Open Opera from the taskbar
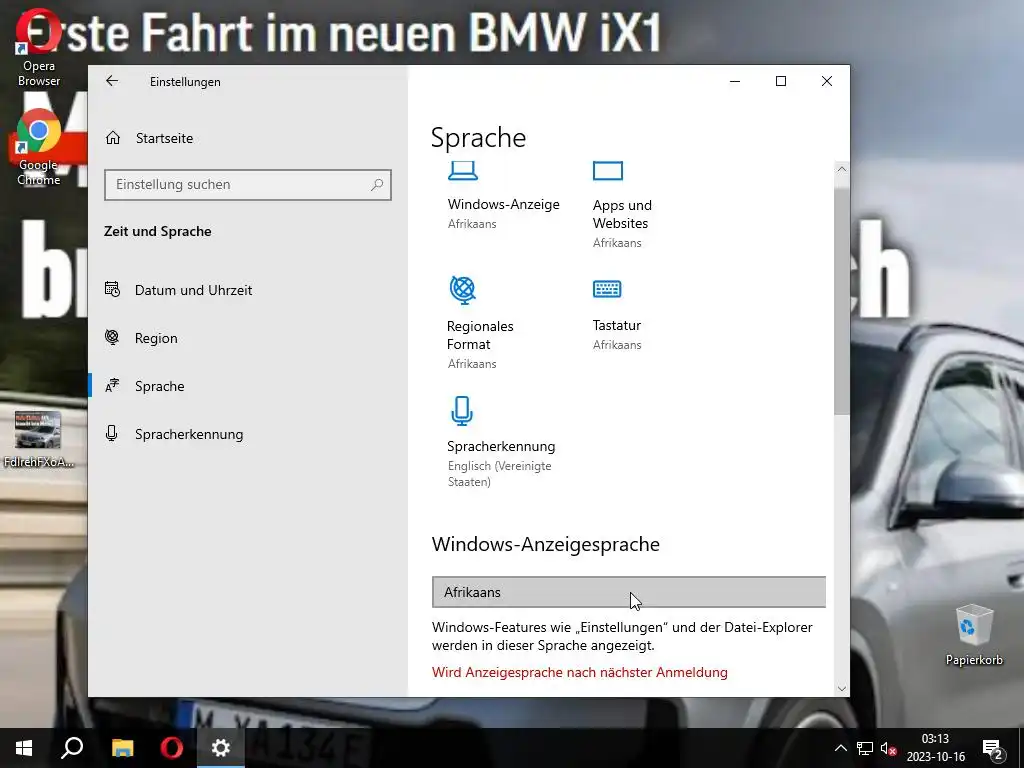 pos(172,748)
